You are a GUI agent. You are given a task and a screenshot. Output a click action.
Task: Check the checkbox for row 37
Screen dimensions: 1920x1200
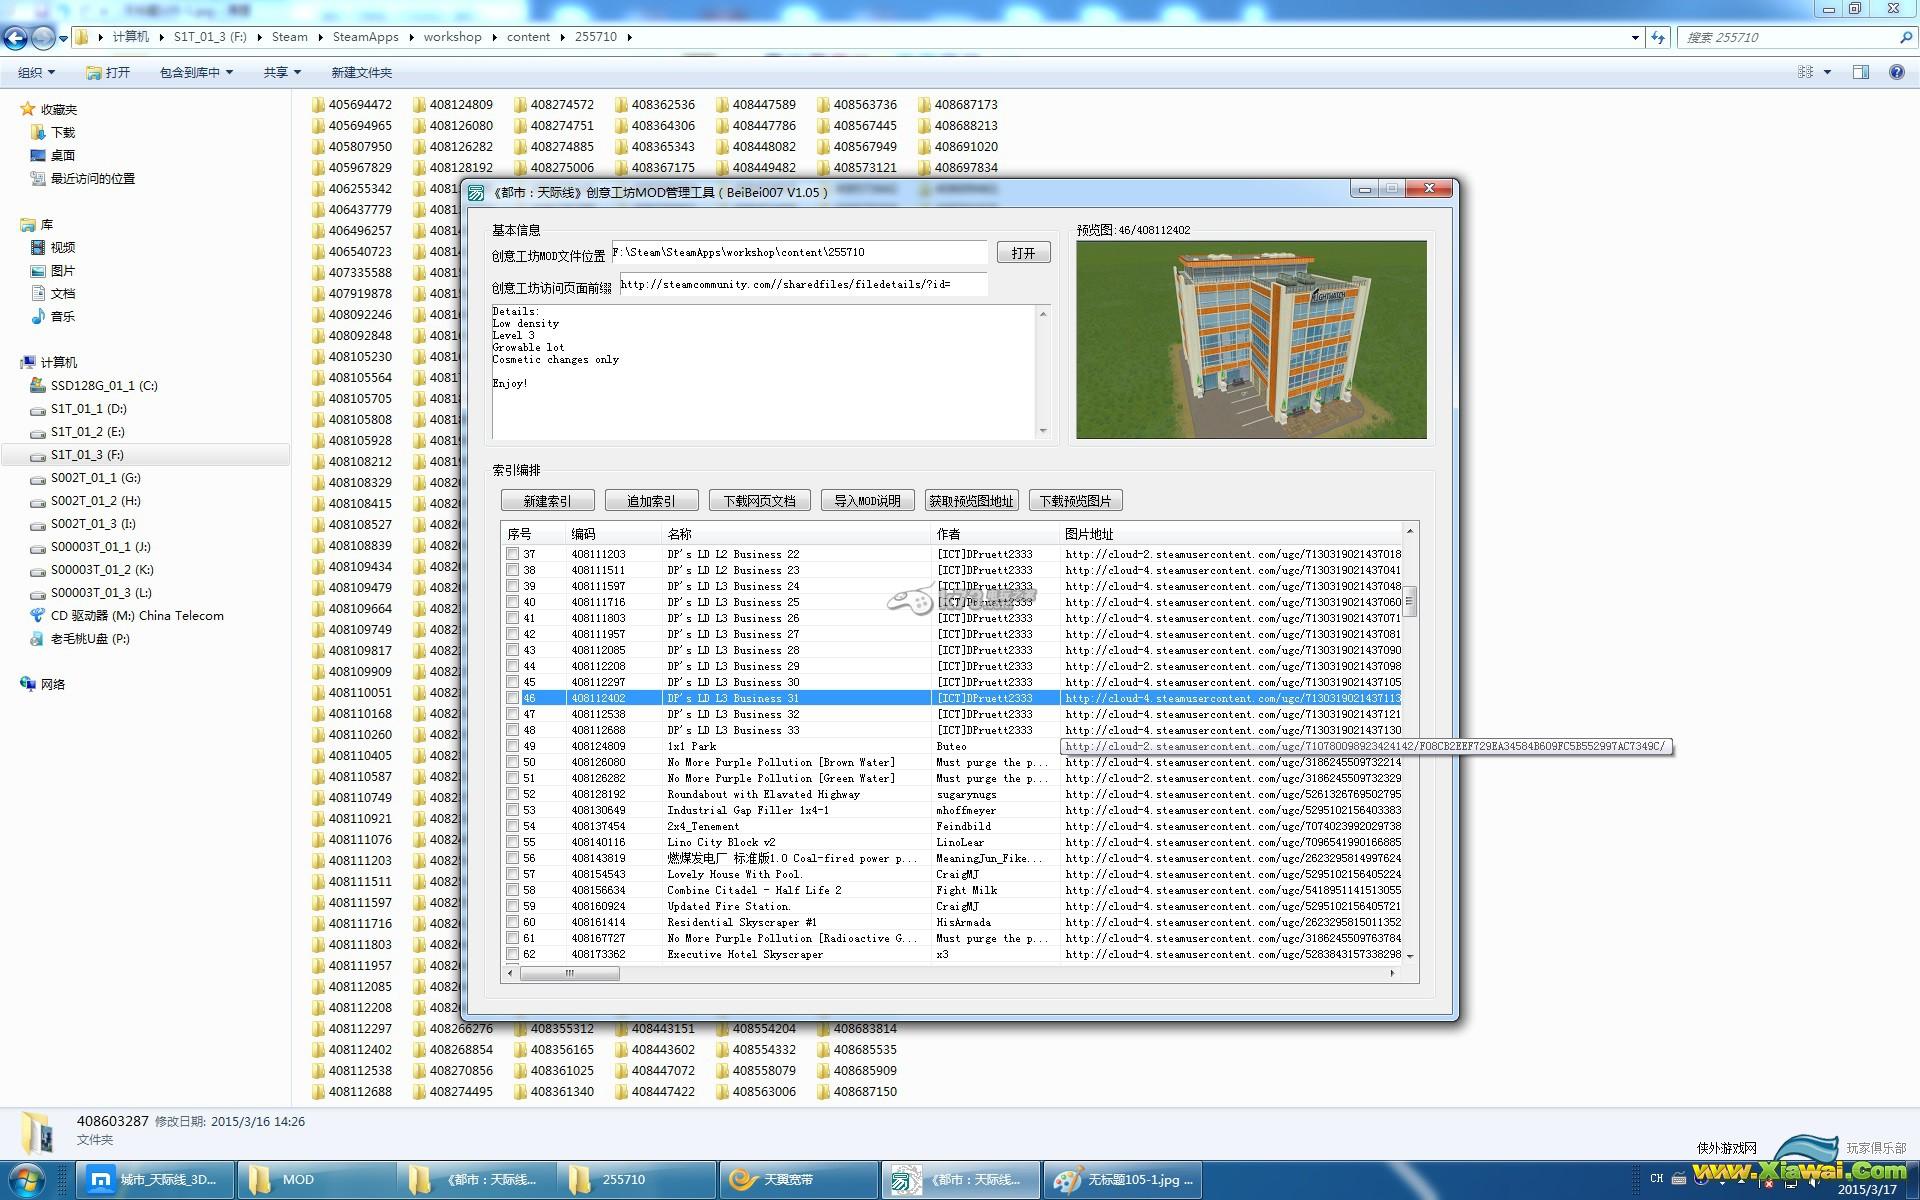513,554
